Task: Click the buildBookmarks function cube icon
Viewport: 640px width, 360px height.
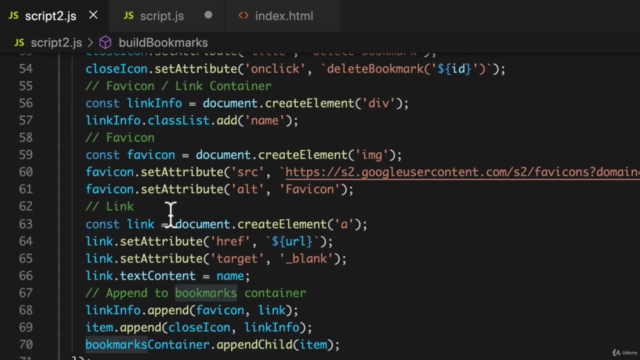Action: click(106, 42)
